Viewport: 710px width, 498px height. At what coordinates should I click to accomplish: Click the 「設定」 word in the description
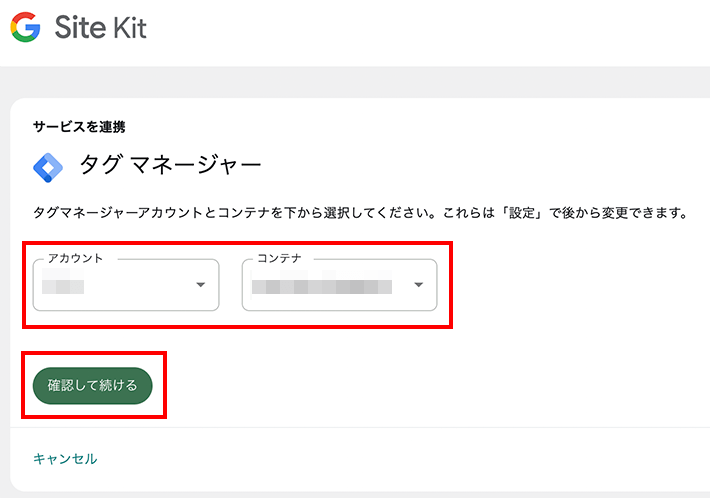[522, 212]
